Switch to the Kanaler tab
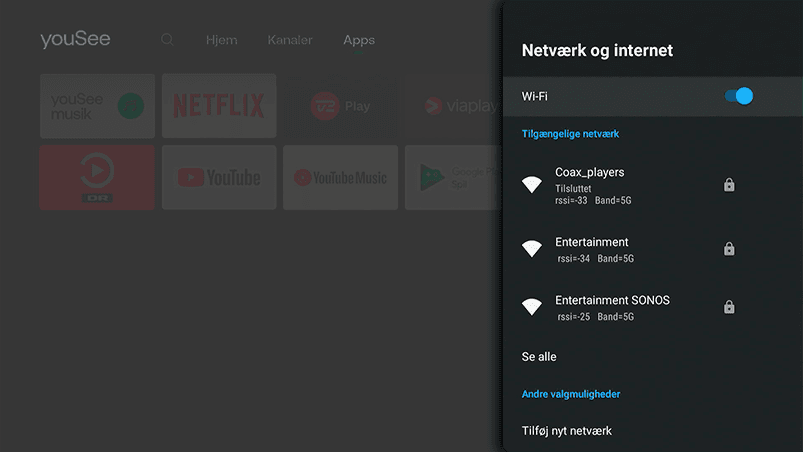 290,40
